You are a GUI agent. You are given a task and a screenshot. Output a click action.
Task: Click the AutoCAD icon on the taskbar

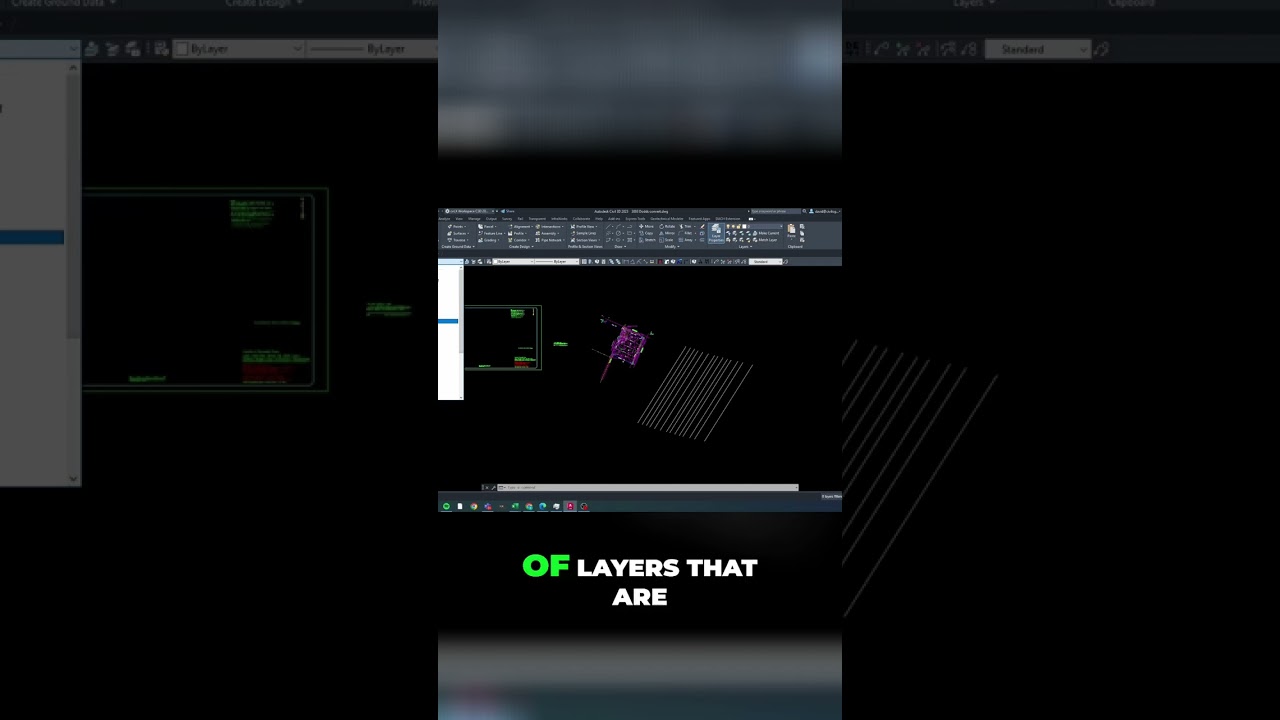click(570, 506)
